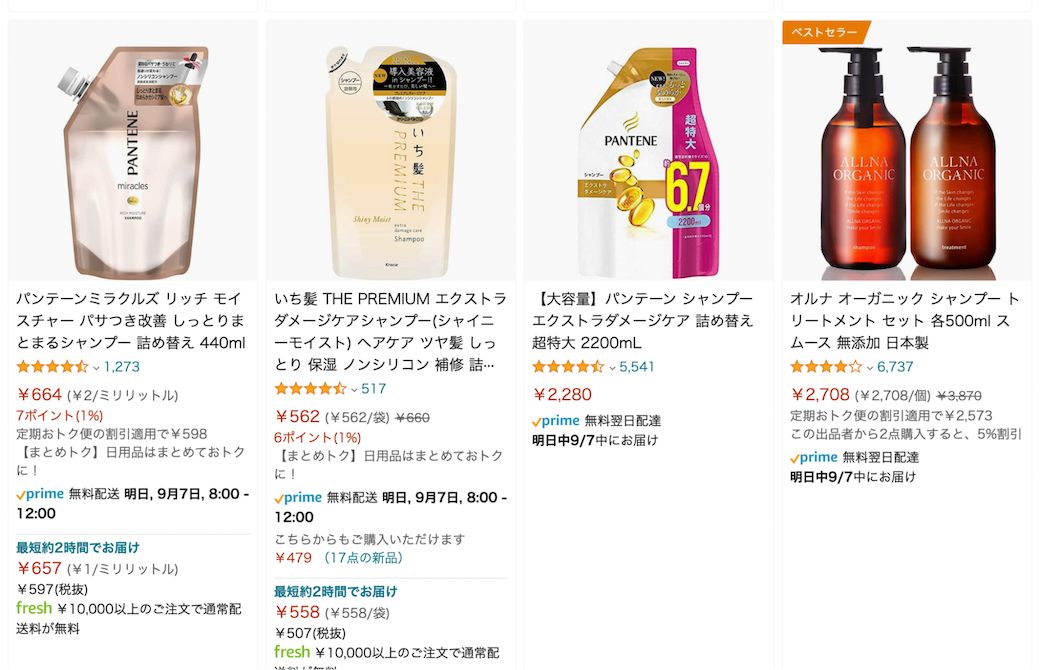
Task: Open the 【大容量】パンテーン シャンプー title link
Action: coord(643,321)
